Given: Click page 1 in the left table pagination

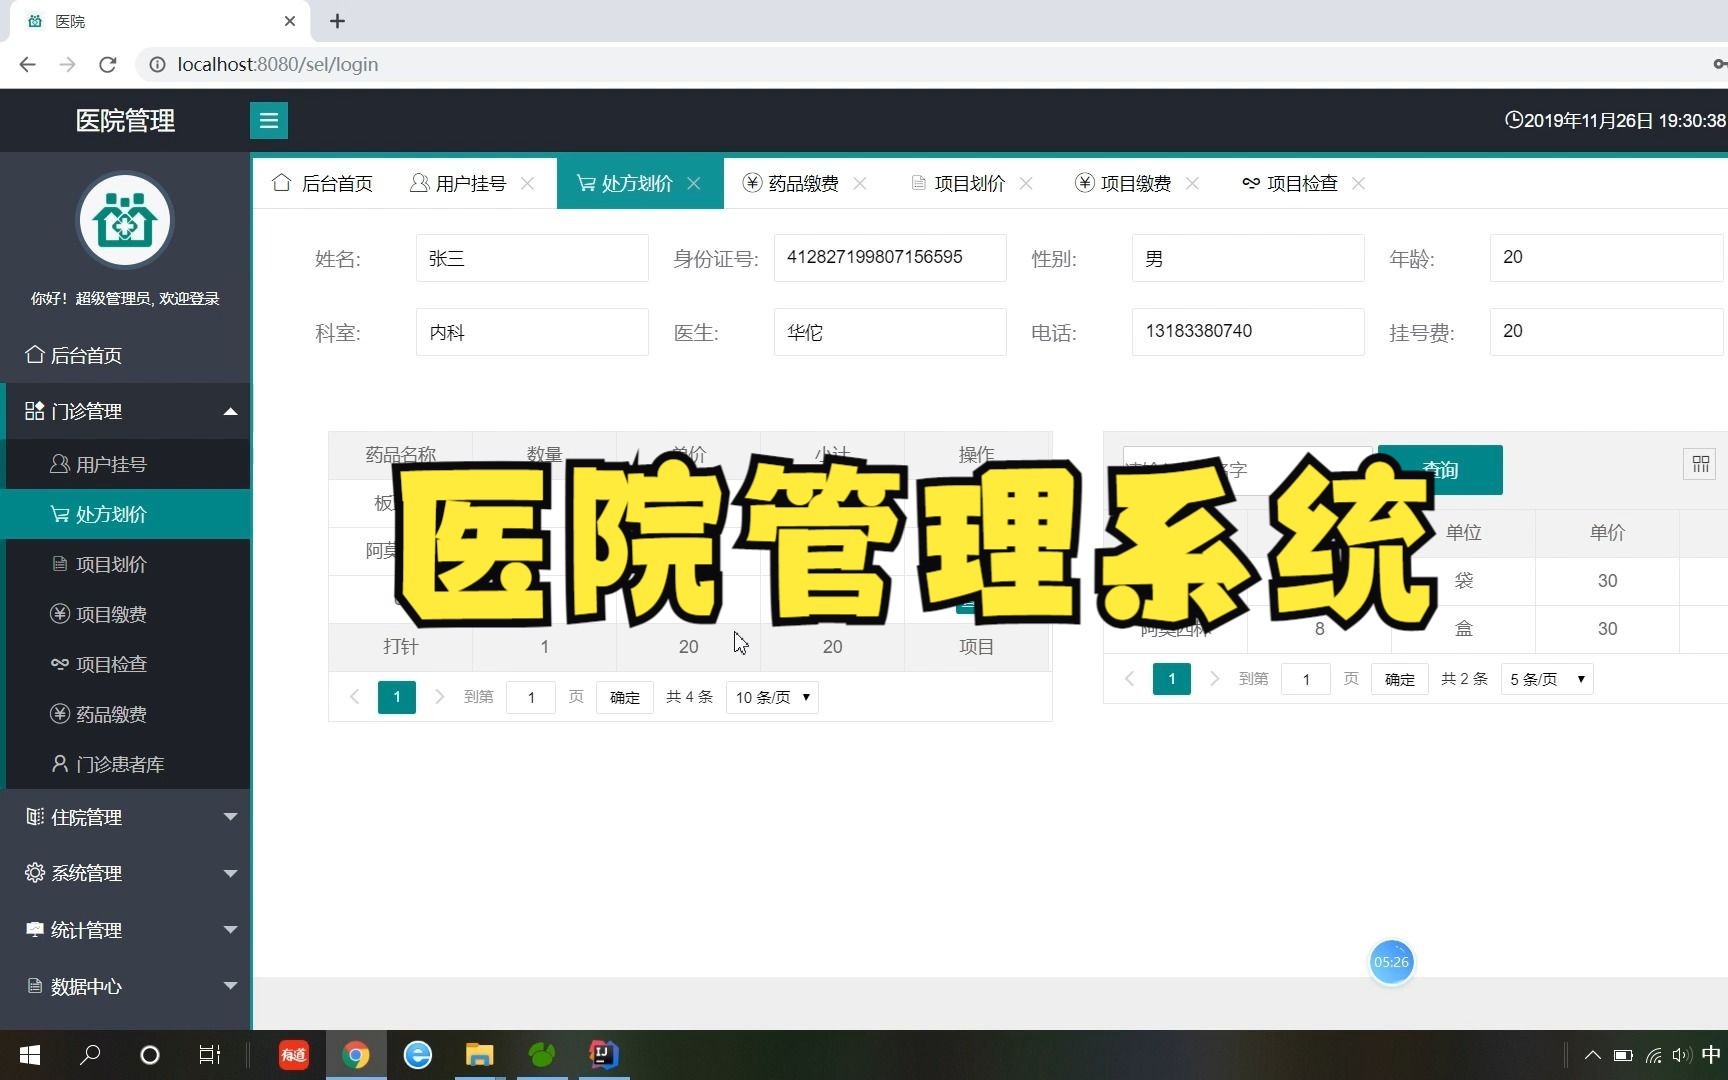Looking at the screenshot, I should click(397, 697).
